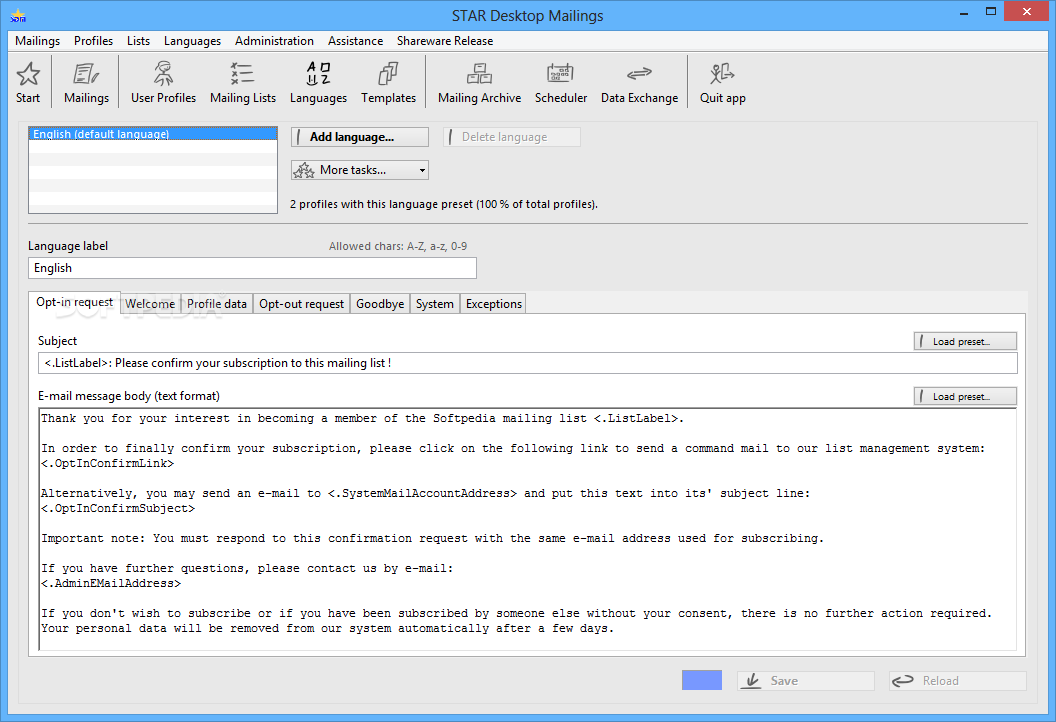The image size is (1056, 722).
Task: Open the Mailings toolbar icon
Action: coord(86,81)
